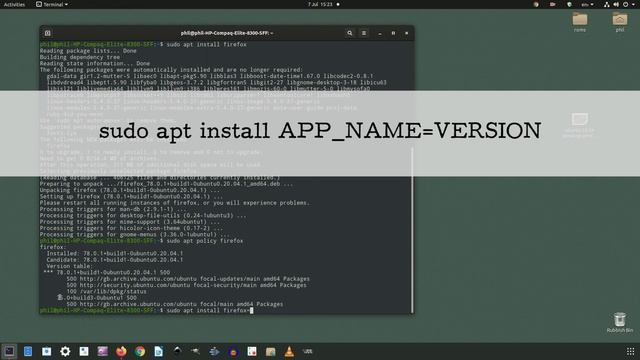Click the 'Please restart all running instances' line

175,203
